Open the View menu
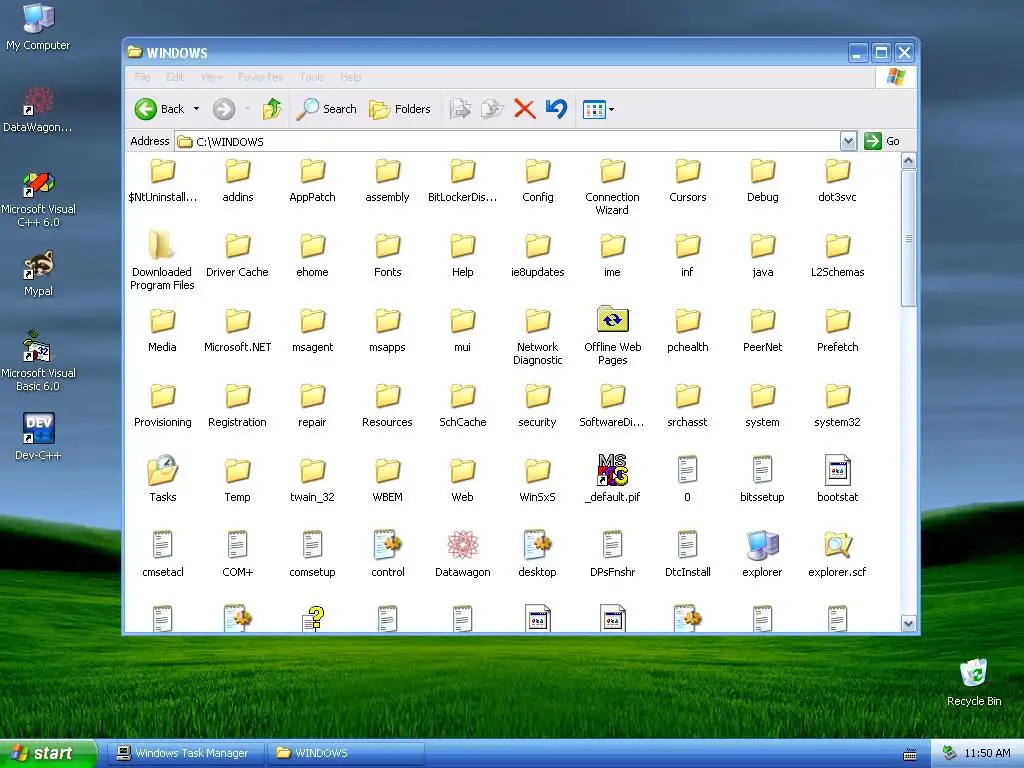 point(211,77)
